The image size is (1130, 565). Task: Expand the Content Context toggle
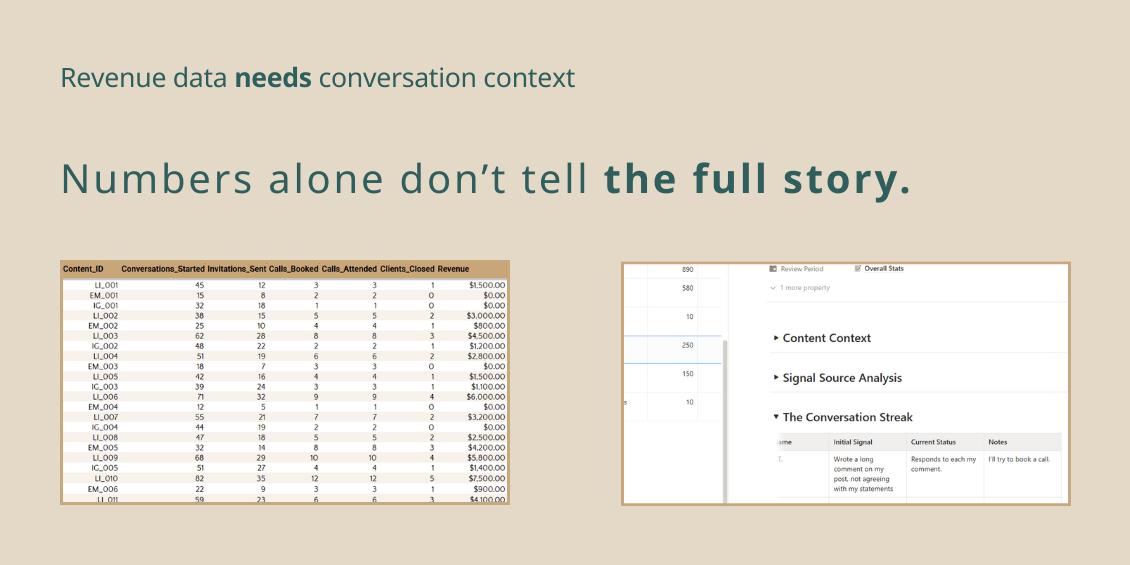776,337
